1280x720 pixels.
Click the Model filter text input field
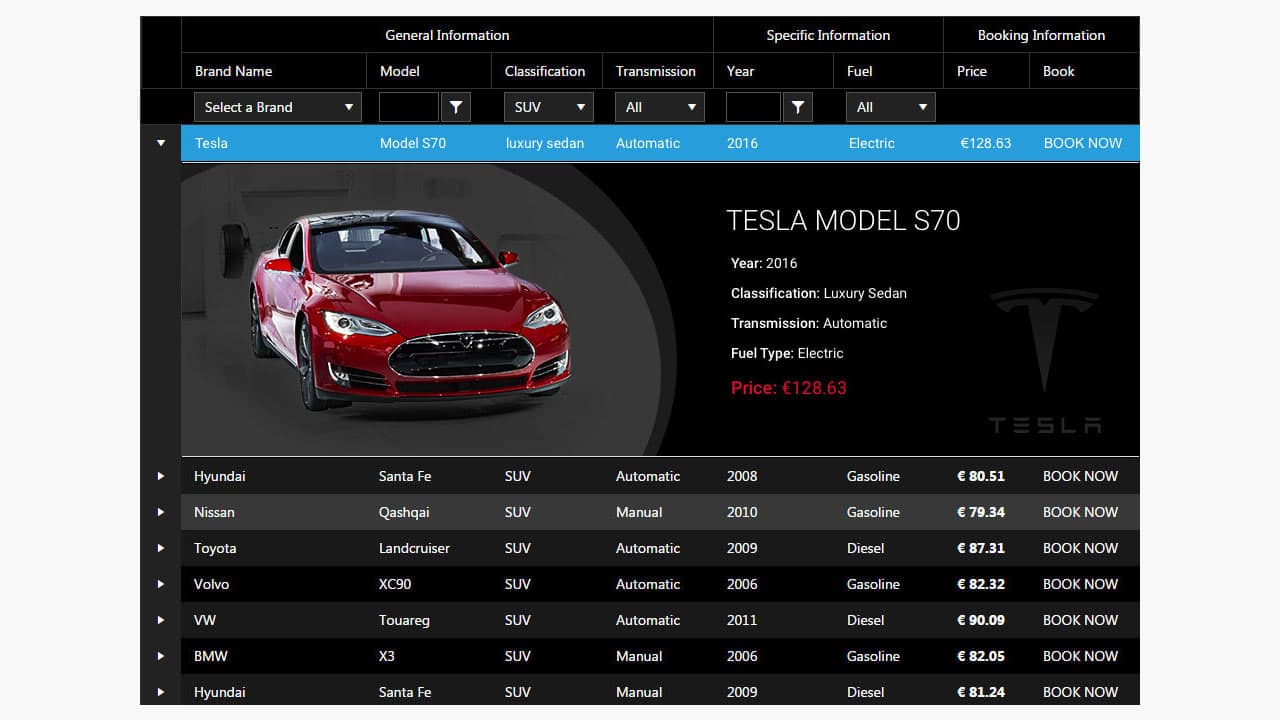[410, 106]
